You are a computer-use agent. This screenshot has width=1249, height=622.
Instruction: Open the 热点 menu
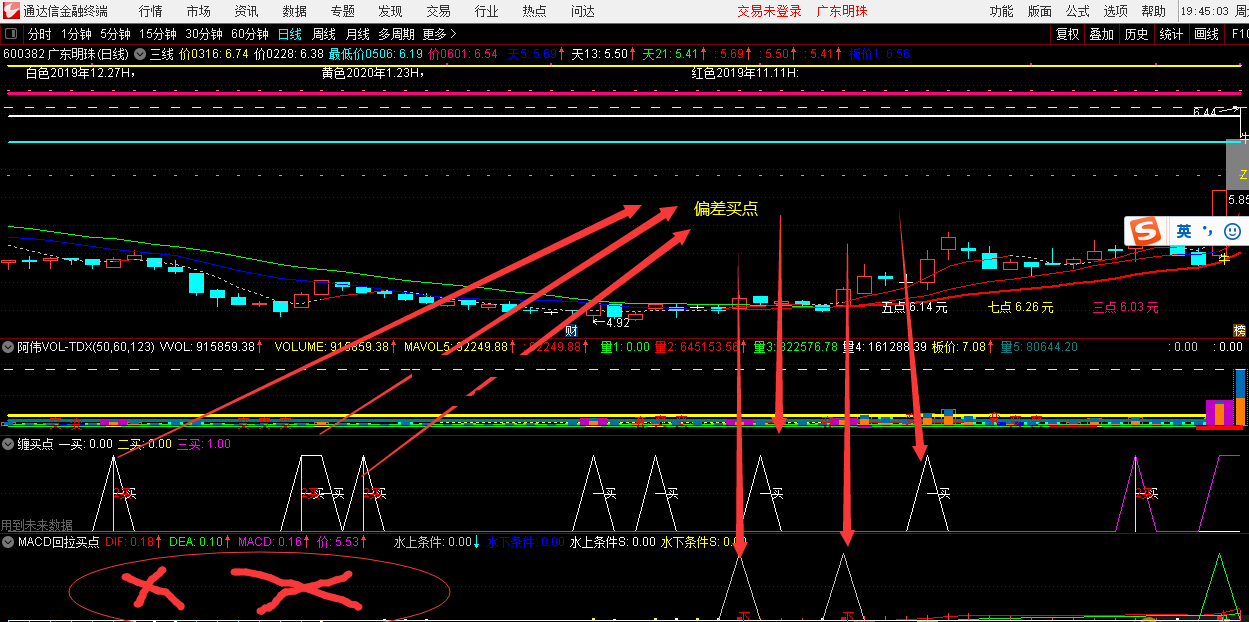pyautogui.click(x=534, y=11)
